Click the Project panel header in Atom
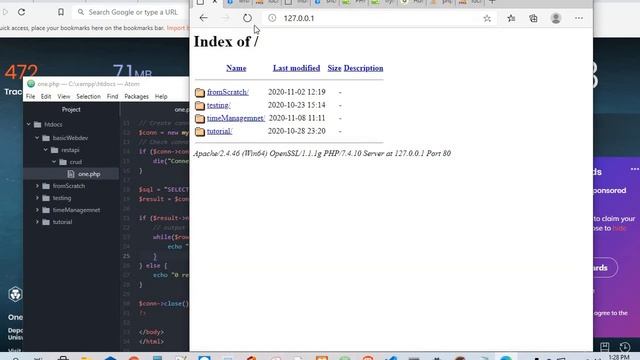This screenshot has width=640, height=360. click(71, 109)
